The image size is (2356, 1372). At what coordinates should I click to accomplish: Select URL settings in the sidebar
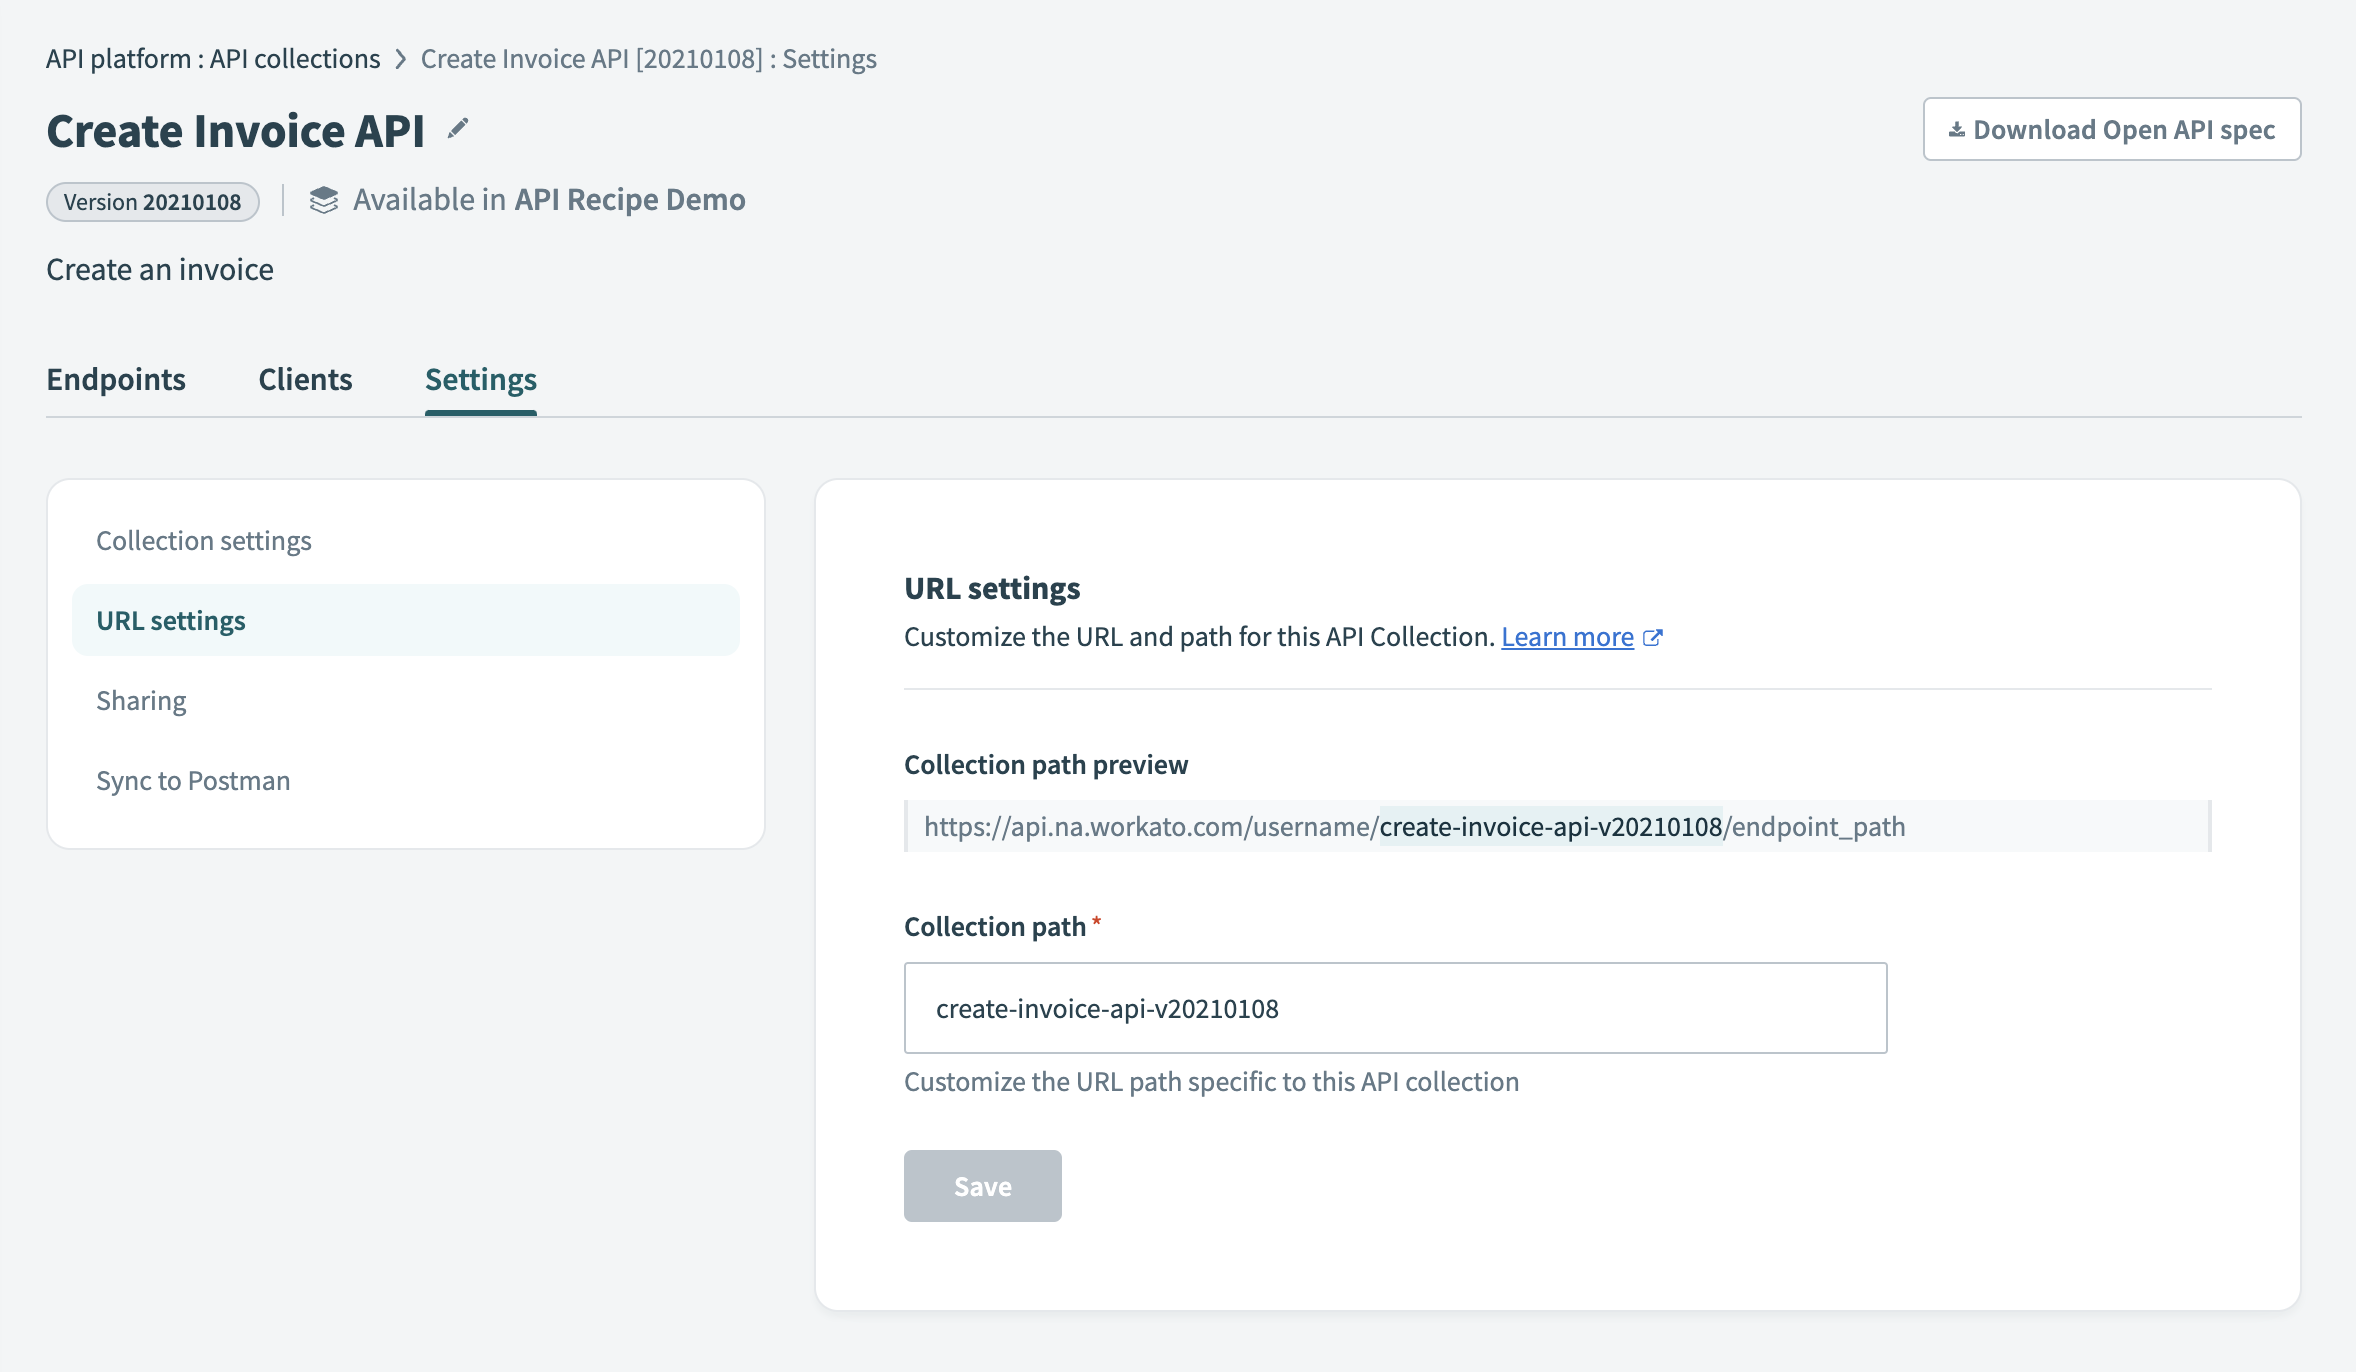pyautogui.click(x=171, y=620)
